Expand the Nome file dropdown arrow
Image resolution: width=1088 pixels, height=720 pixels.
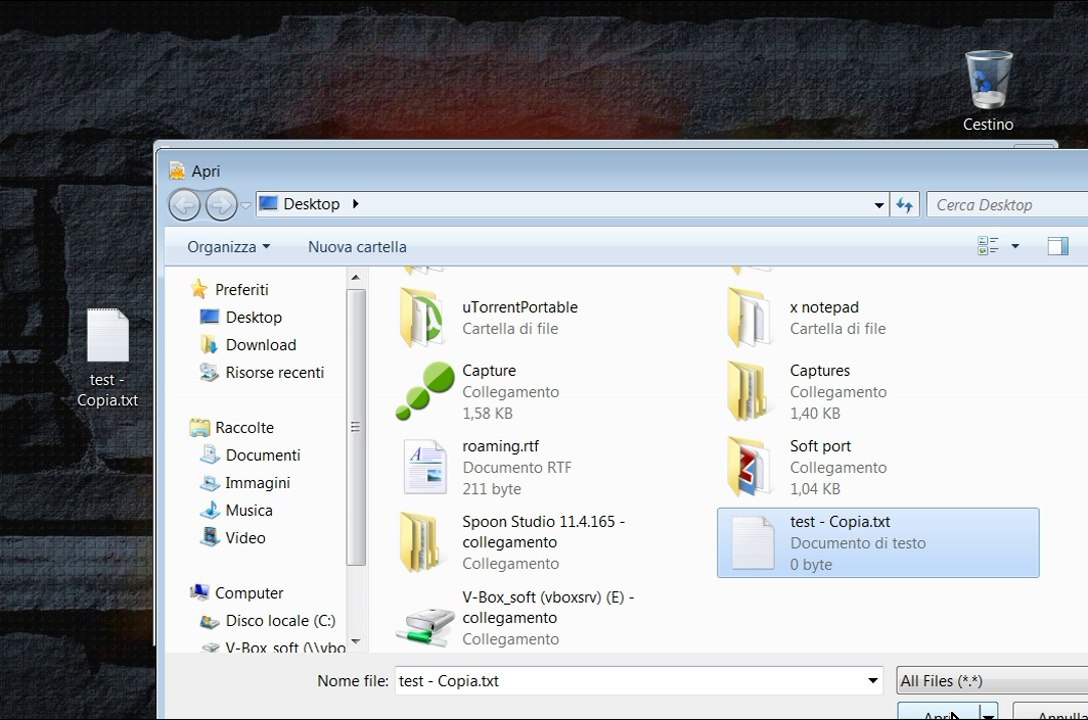coord(873,680)
